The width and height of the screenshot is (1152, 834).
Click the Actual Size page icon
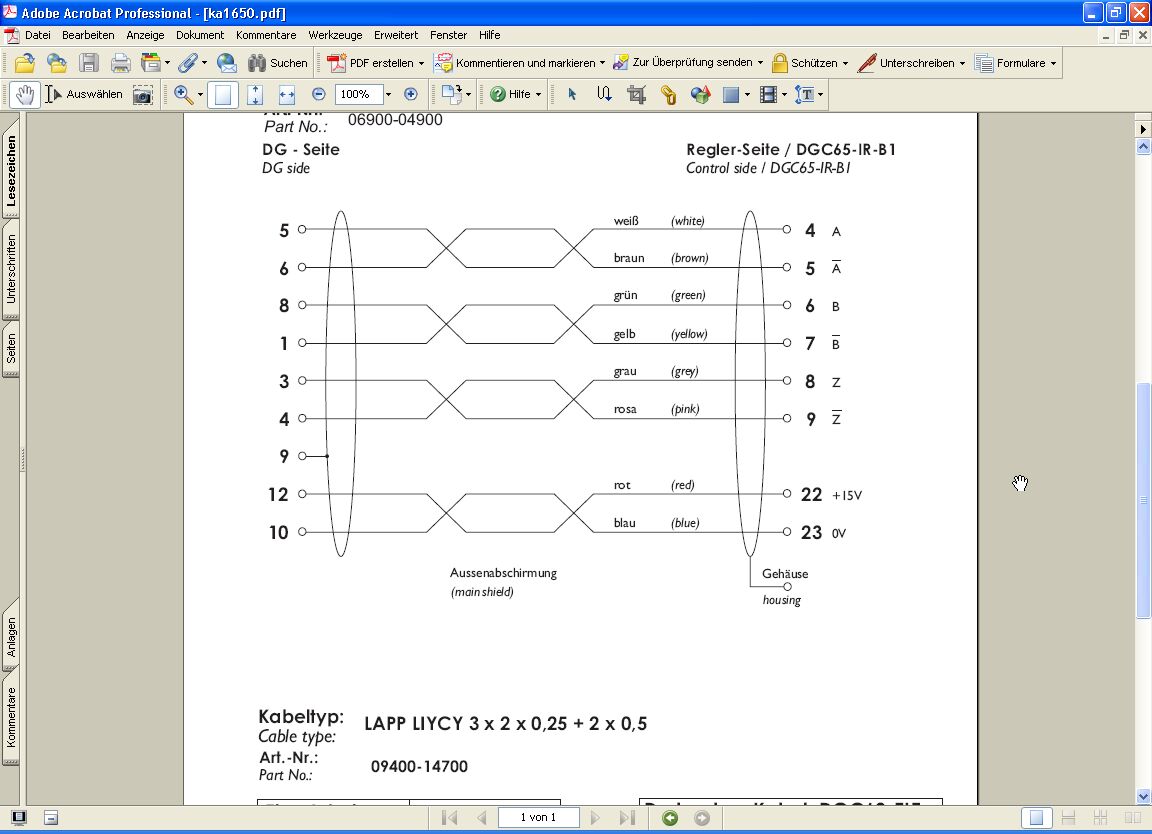223,95
